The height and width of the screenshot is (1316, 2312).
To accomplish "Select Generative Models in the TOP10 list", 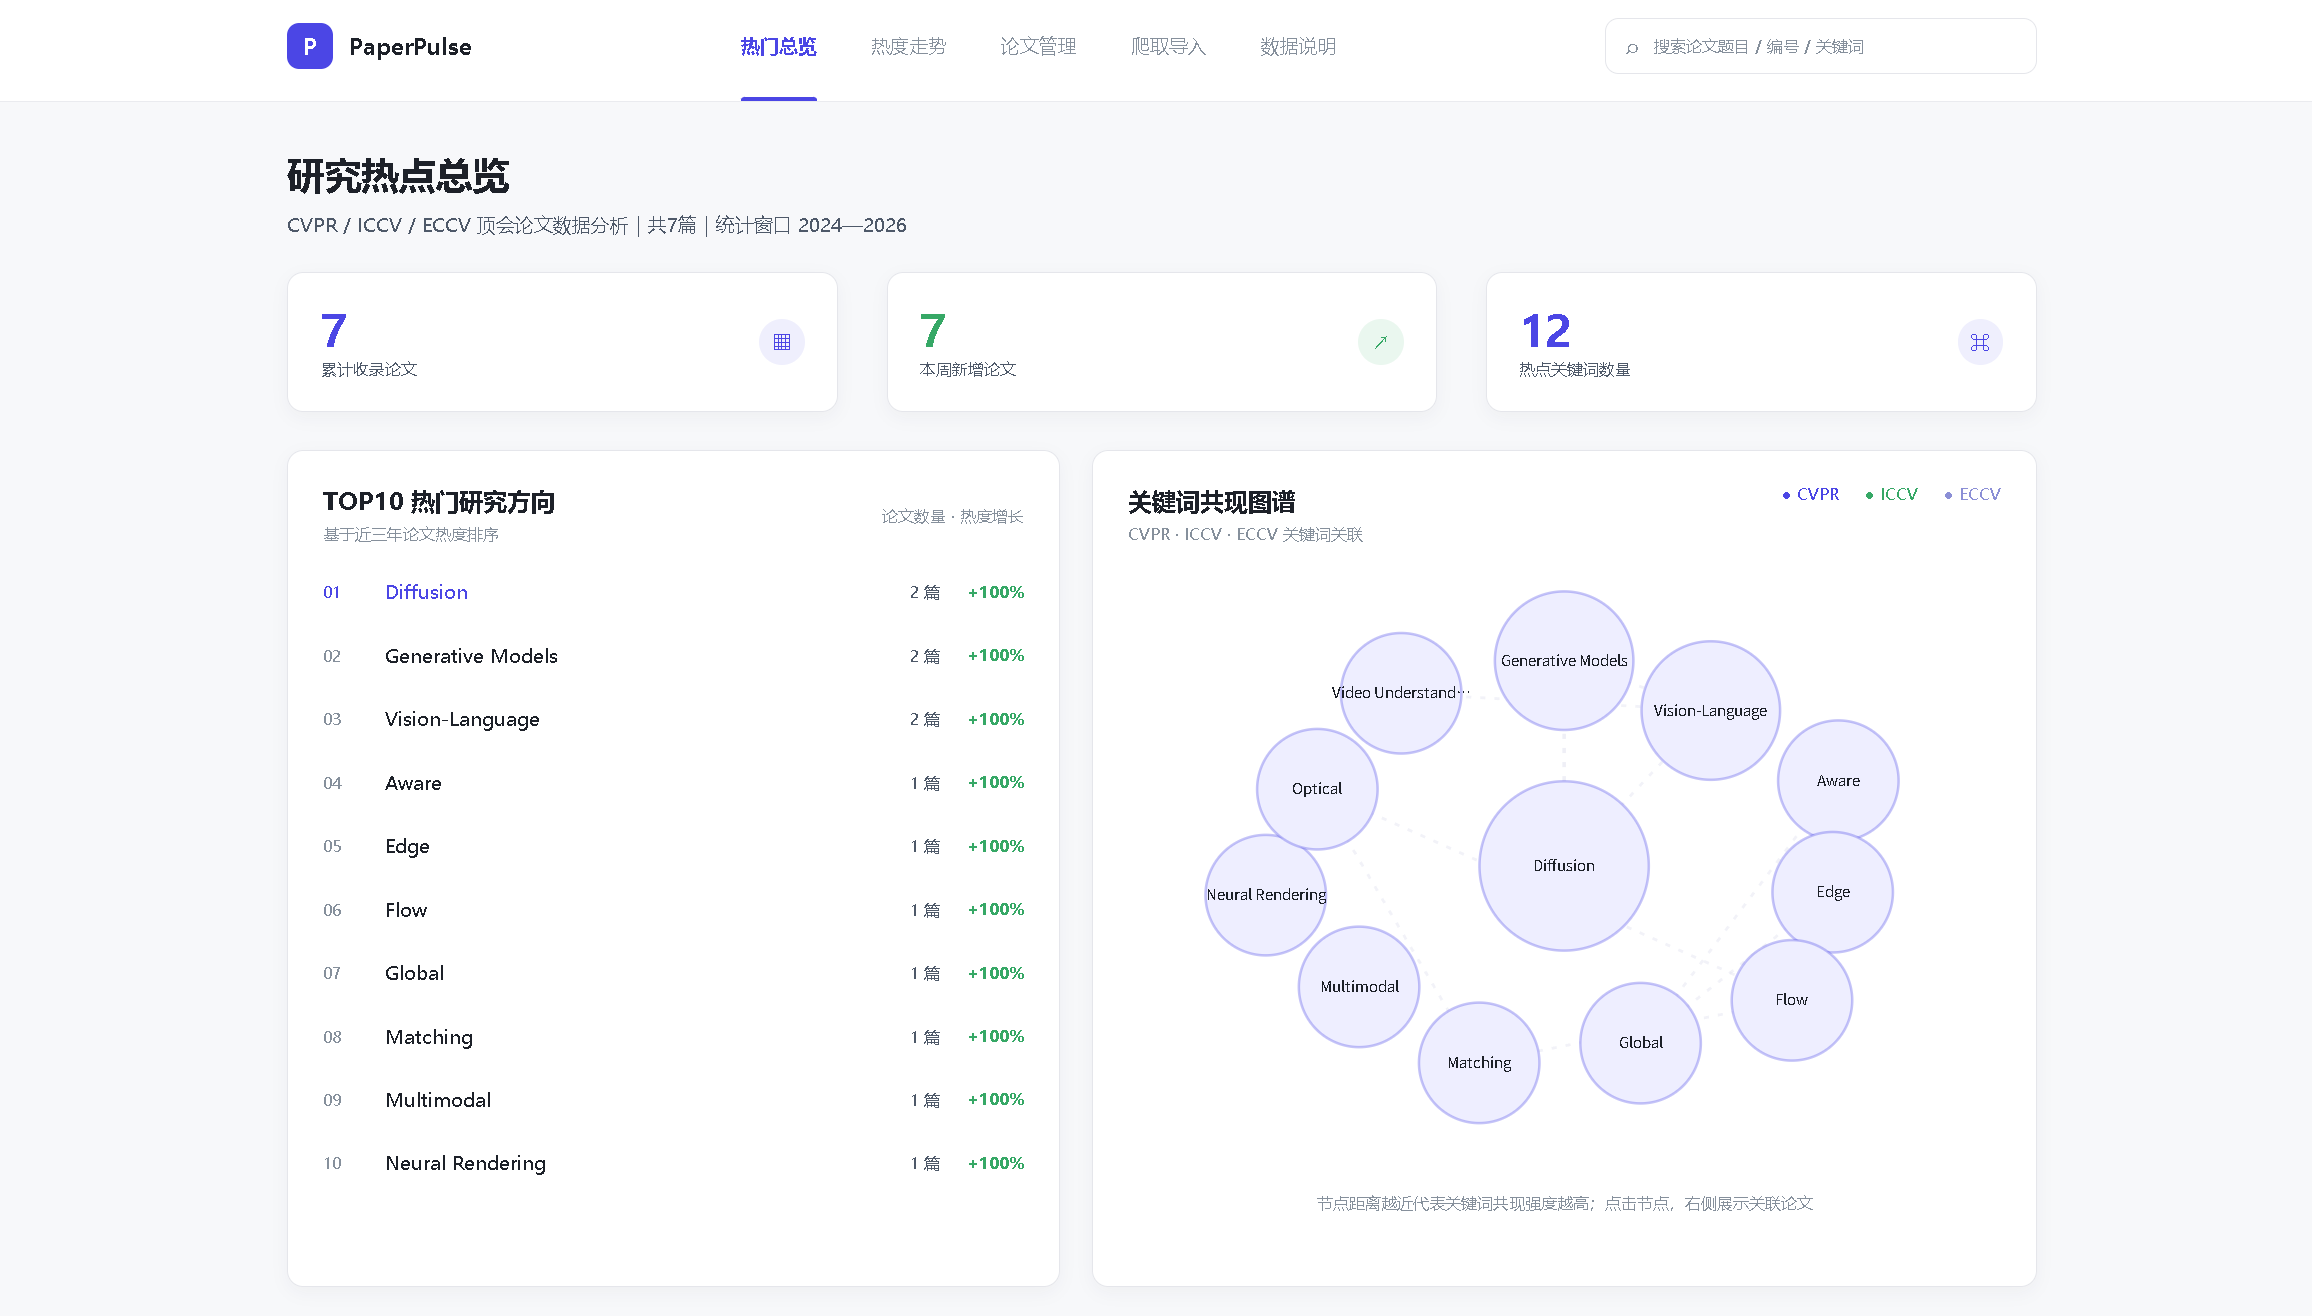I will [x=673, y=656].
